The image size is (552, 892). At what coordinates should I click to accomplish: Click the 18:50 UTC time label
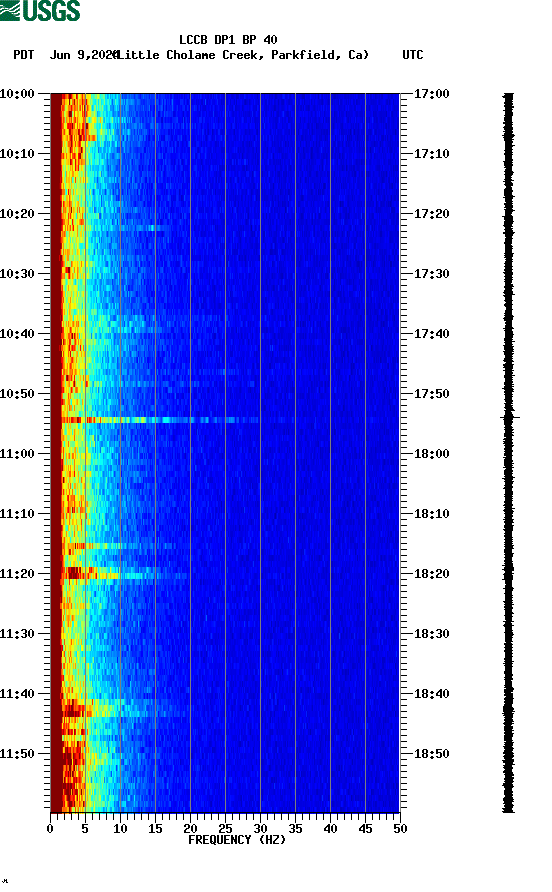click(431, 754)
